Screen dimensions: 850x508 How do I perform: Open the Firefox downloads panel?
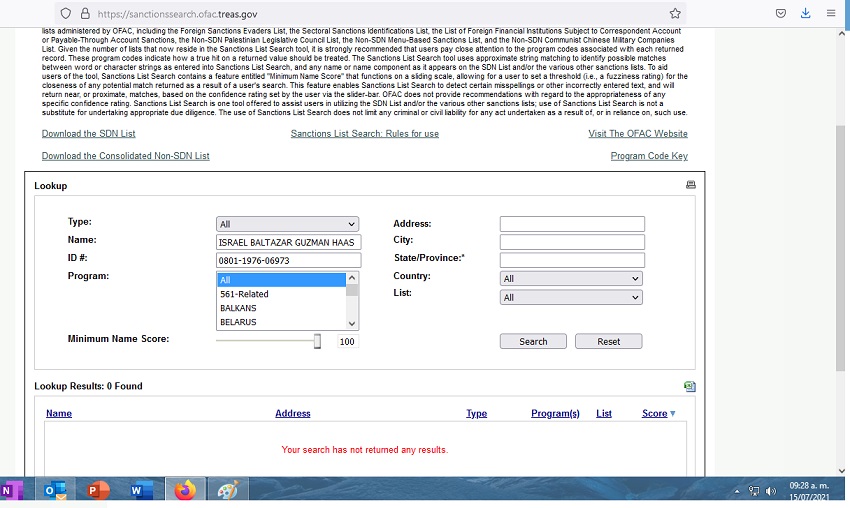(x=806, y=14)
